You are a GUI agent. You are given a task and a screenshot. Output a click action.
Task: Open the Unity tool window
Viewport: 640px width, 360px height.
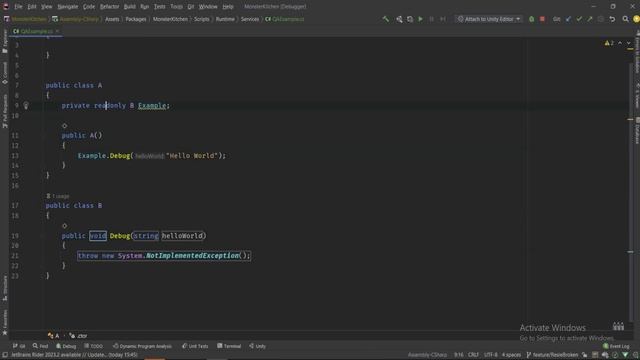(x=258, y=346)
